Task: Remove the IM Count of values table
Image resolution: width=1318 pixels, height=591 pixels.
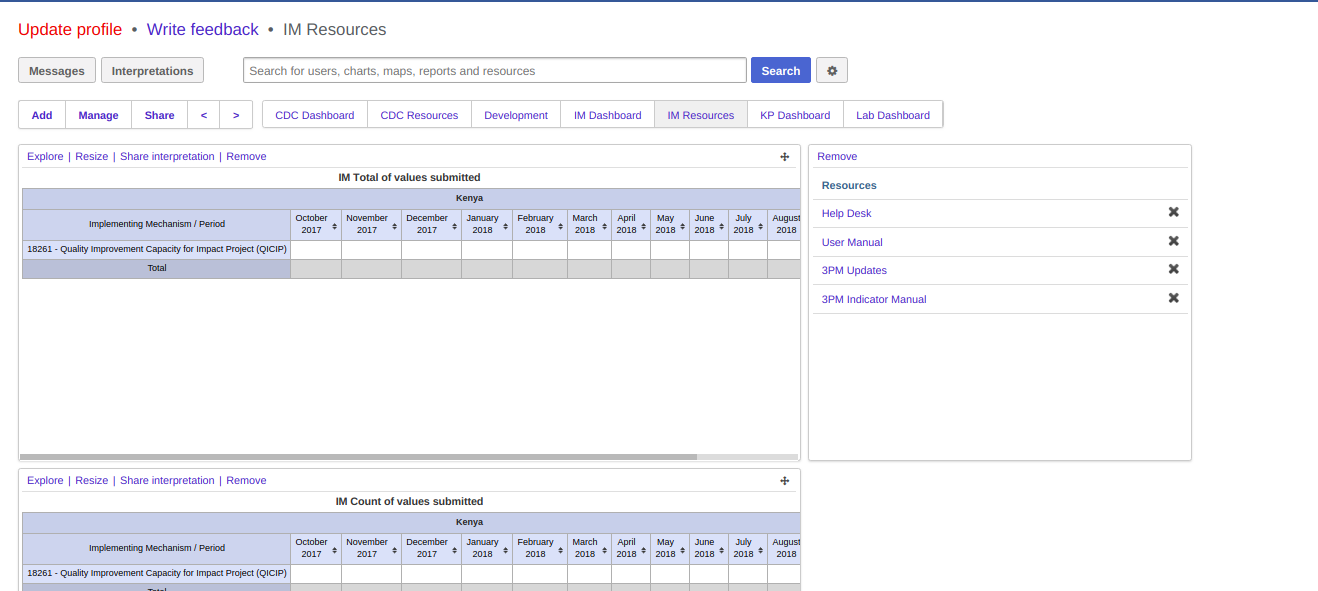Action: point(246,480)
